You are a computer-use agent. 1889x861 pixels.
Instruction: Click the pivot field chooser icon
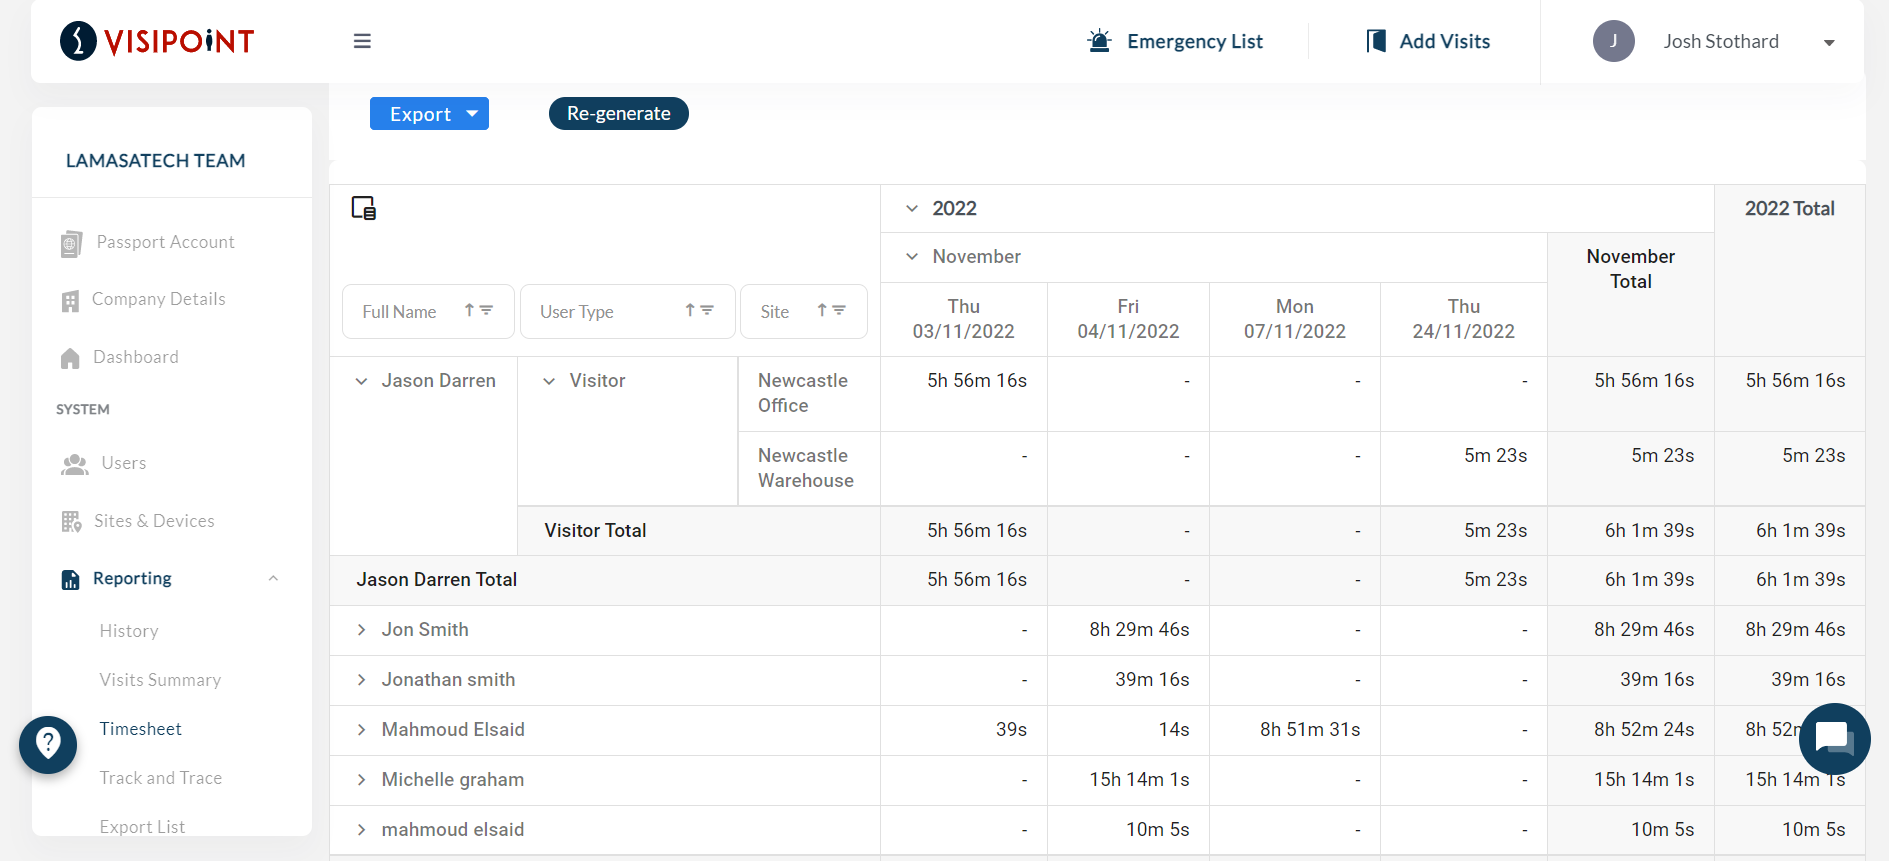364,208
